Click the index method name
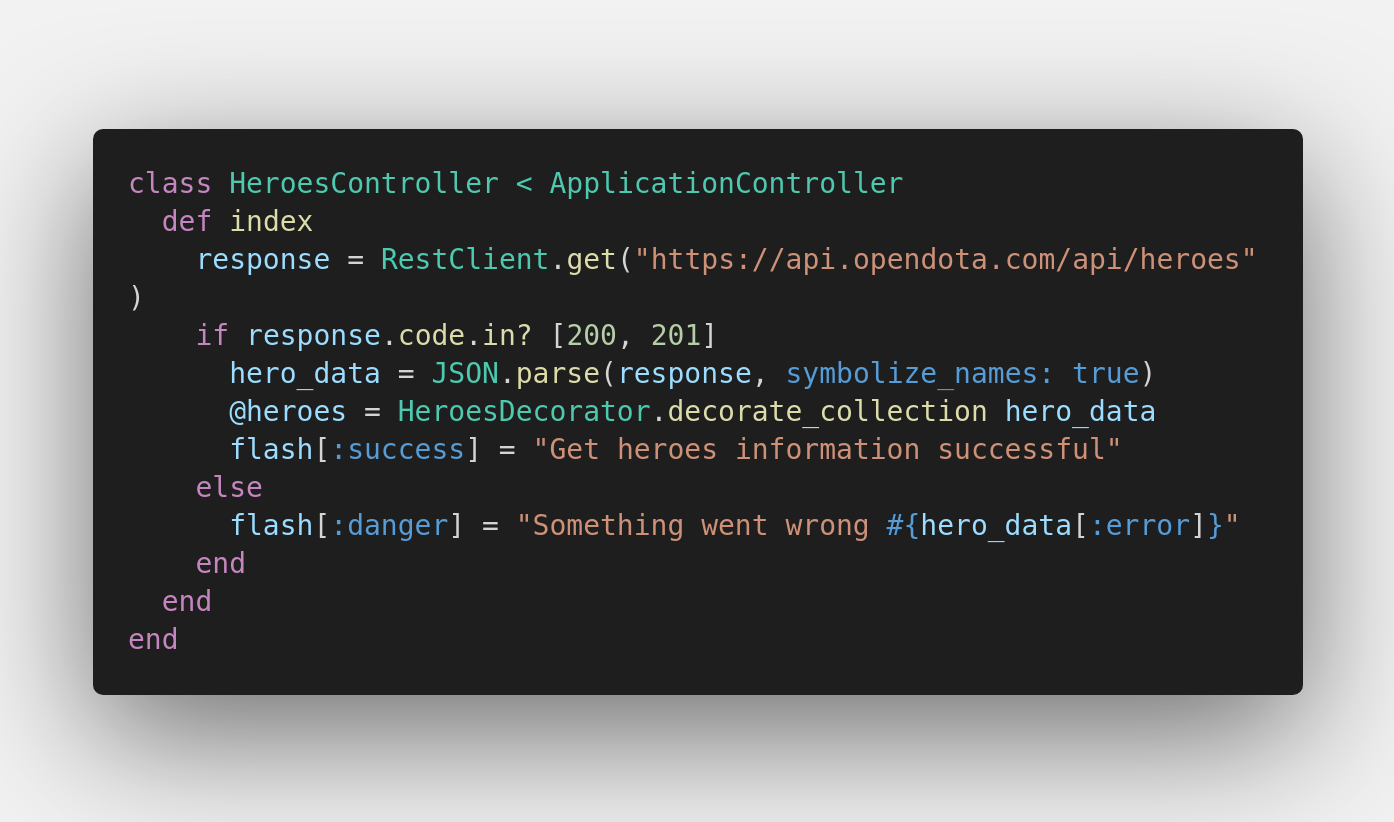The image size is (1394, 822). coord(271,222)
